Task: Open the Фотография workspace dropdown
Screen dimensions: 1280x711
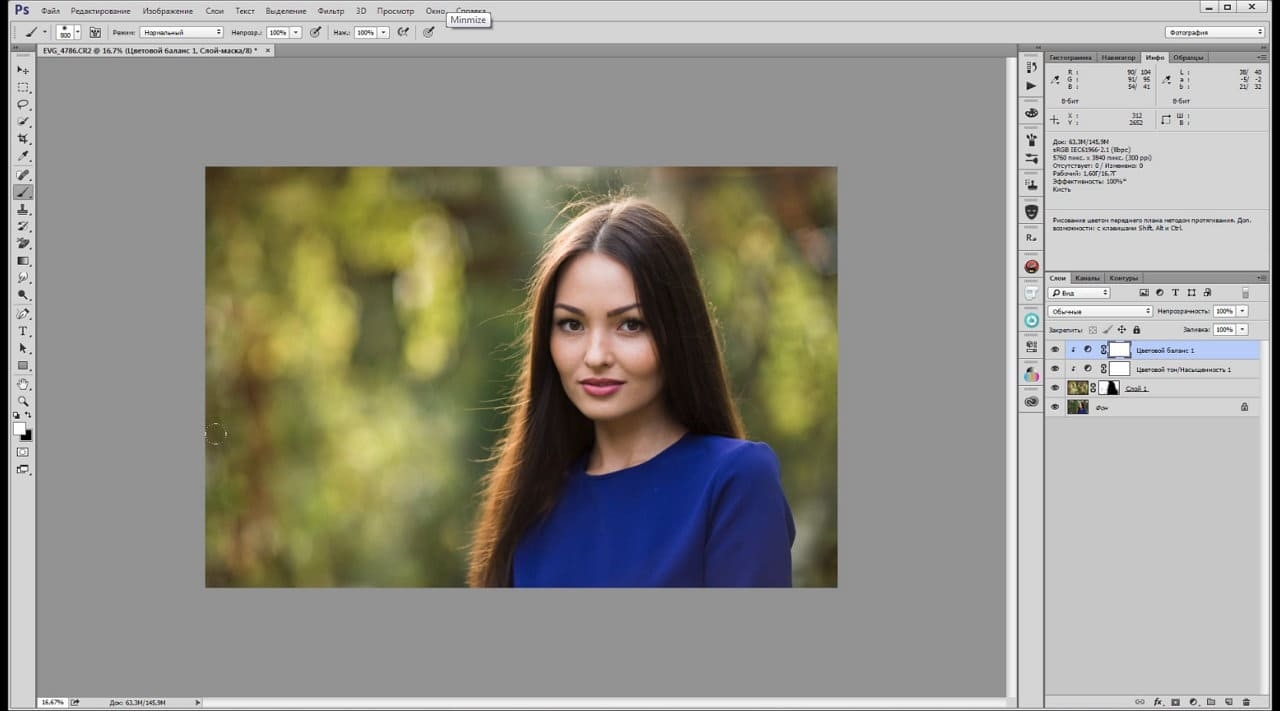Action: click(x=1215, y=32)
